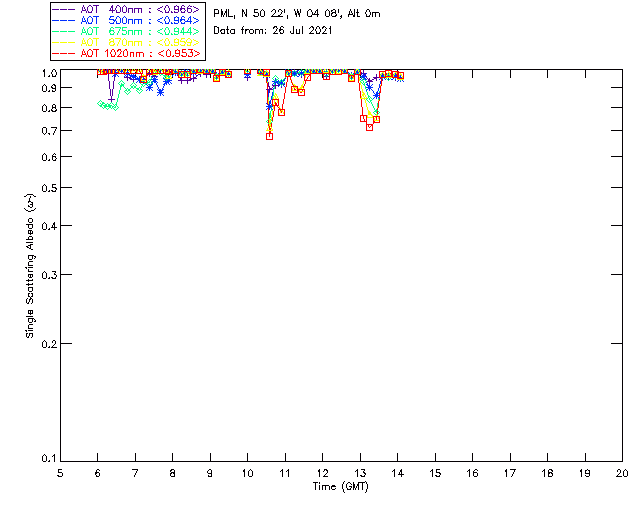
Task: Click the 5 tick label on time axis
Action: tap(61, 473)
